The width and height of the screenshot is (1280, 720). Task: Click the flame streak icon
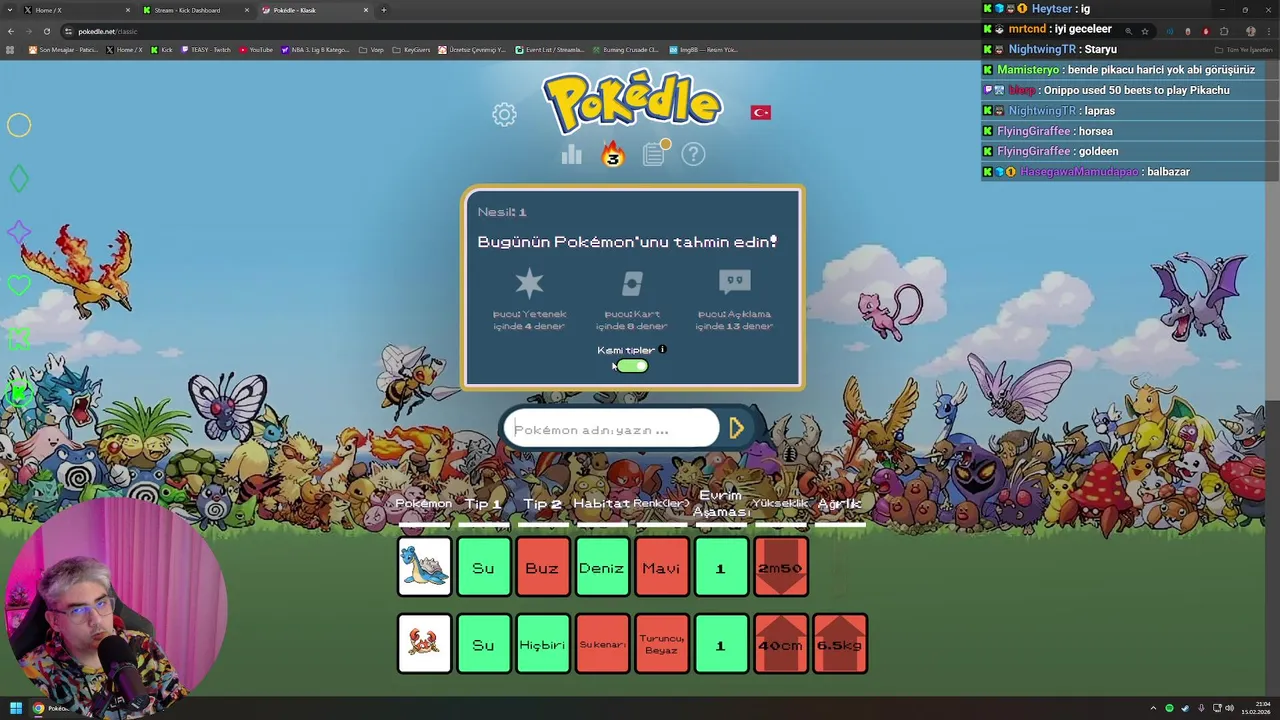click(x=612, y=154)
